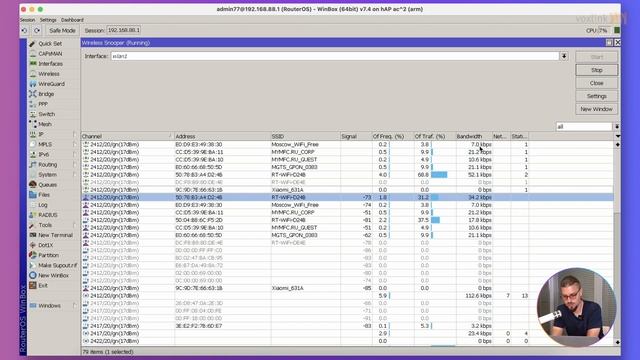
Task: Click the Redo arrow in toolbar
Action: [37, 31]
